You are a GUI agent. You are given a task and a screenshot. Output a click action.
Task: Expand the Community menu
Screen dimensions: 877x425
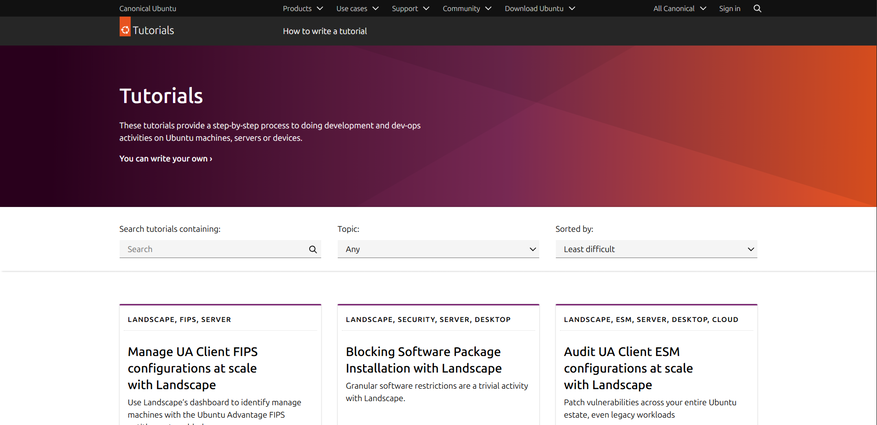click(467, 8)
